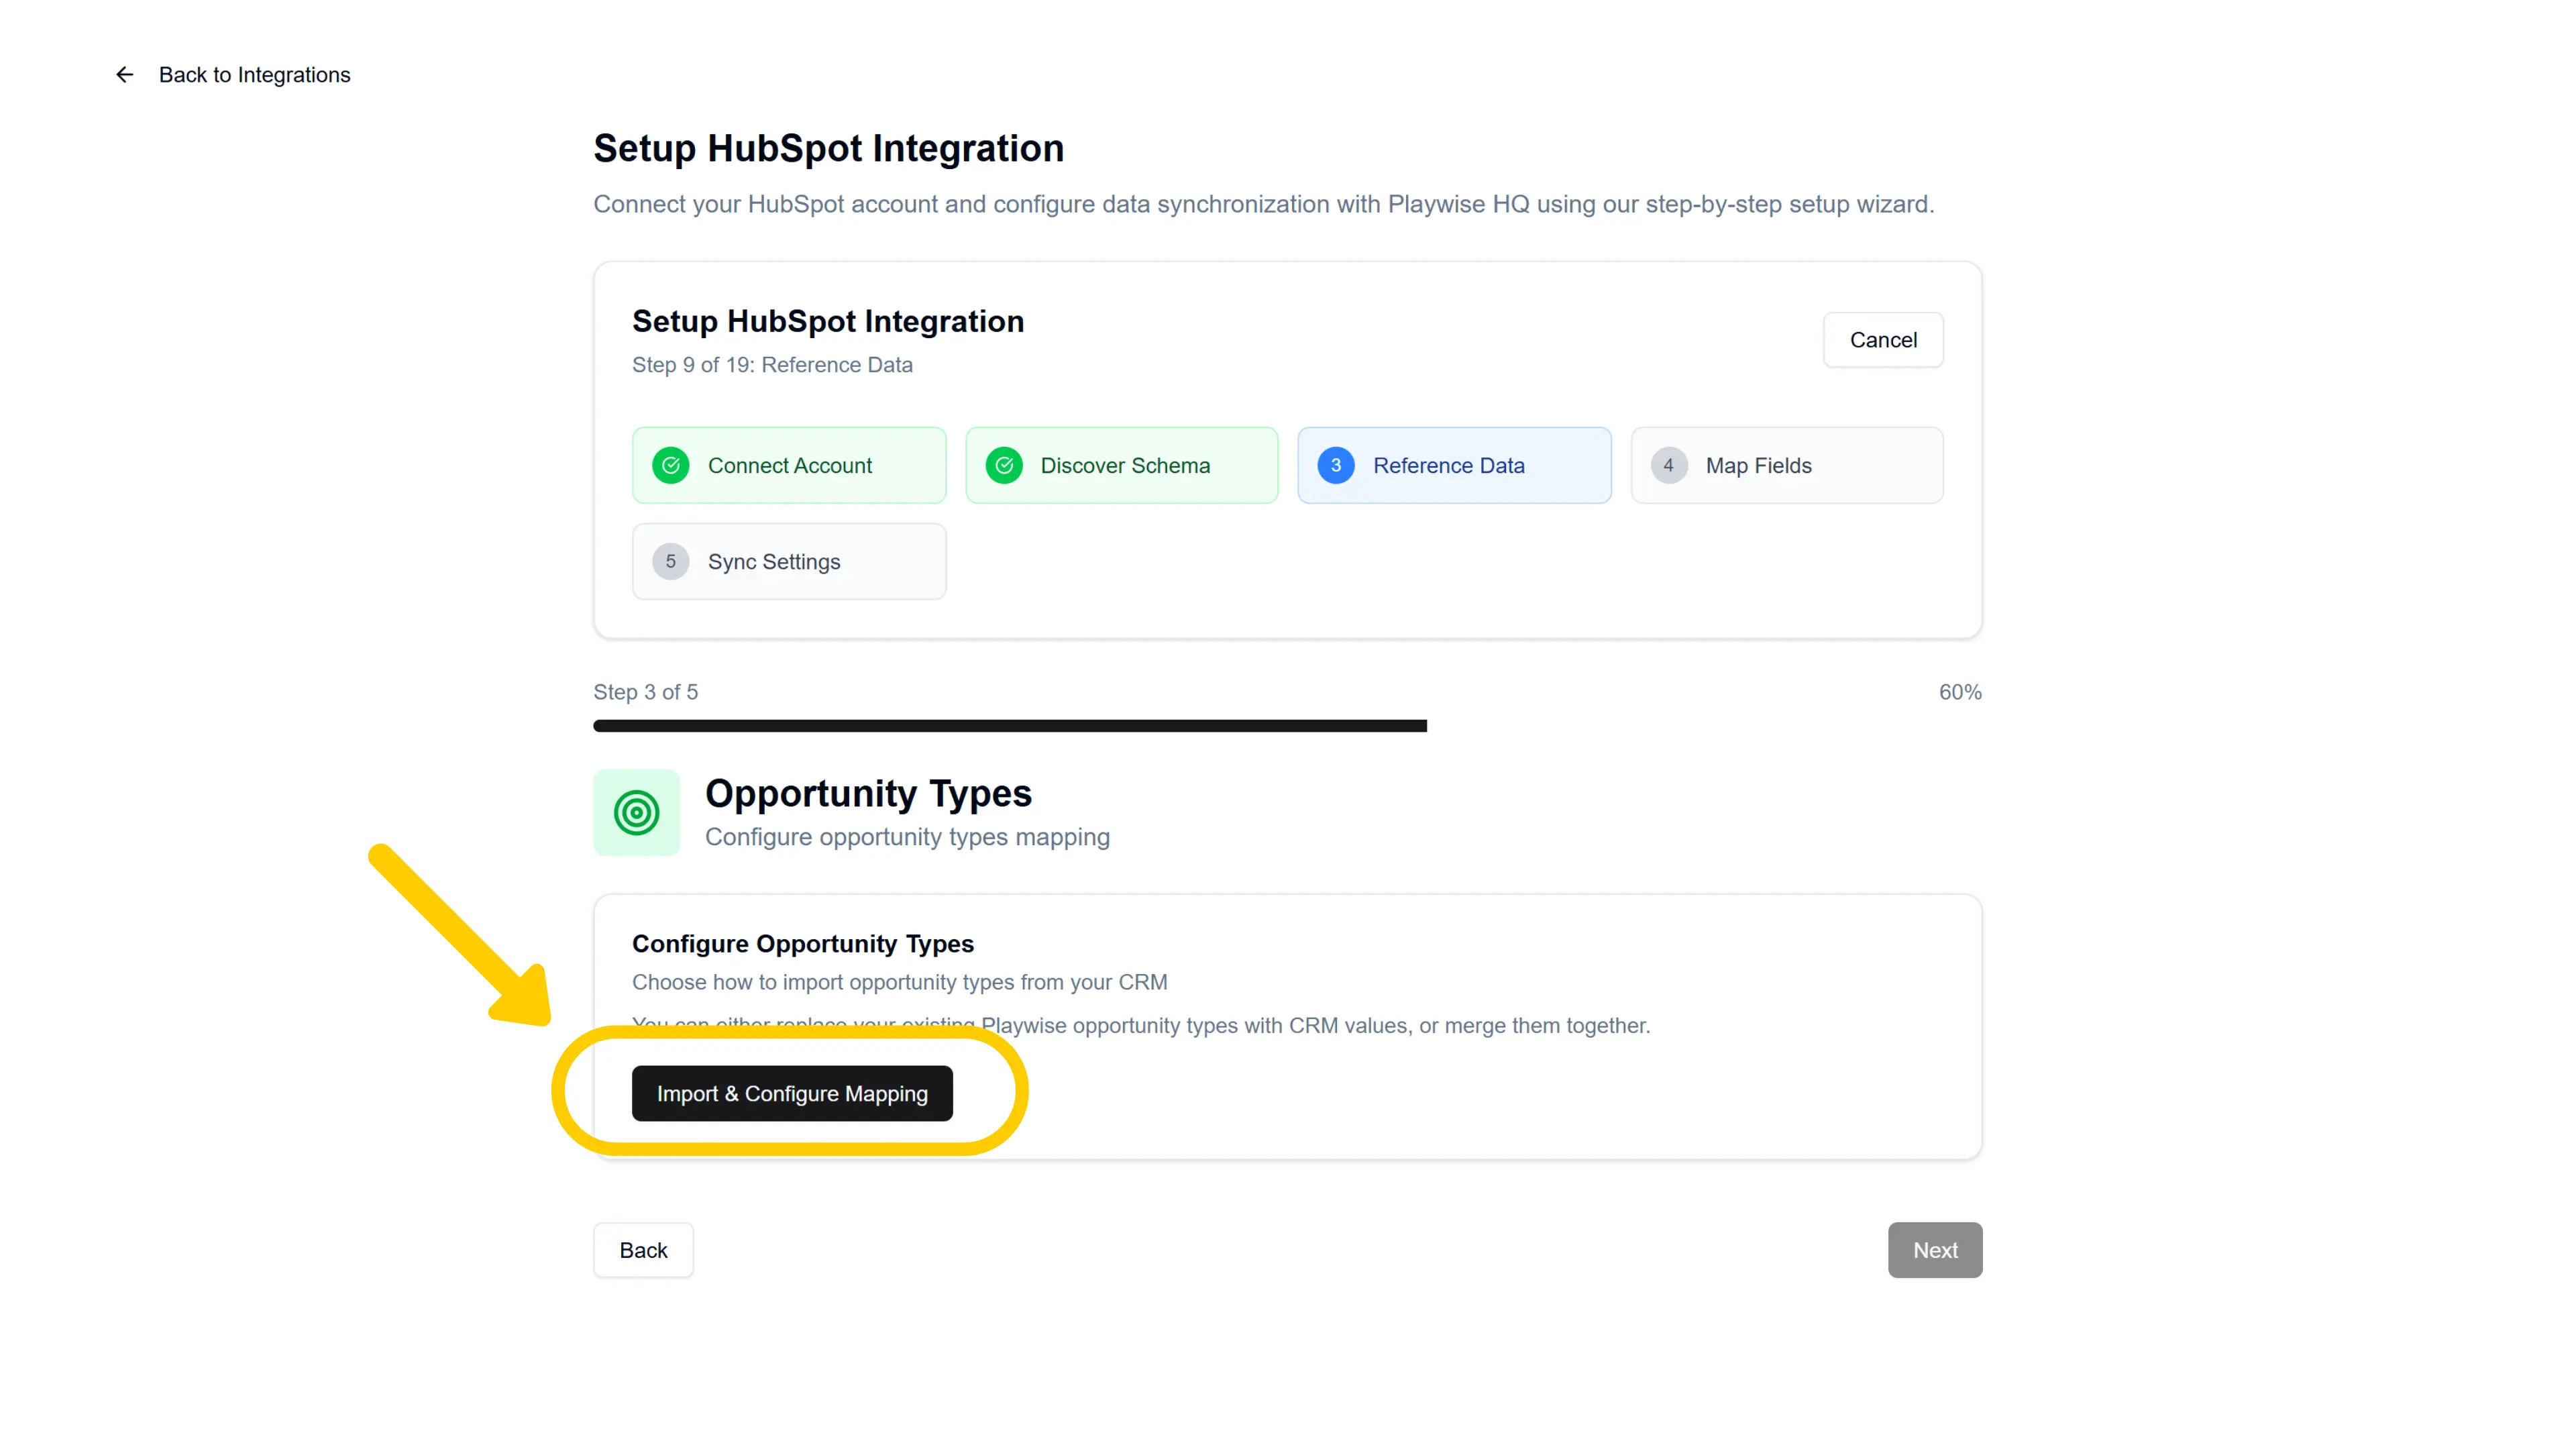Open the Back to Integrations link

(x=254, y=75)
